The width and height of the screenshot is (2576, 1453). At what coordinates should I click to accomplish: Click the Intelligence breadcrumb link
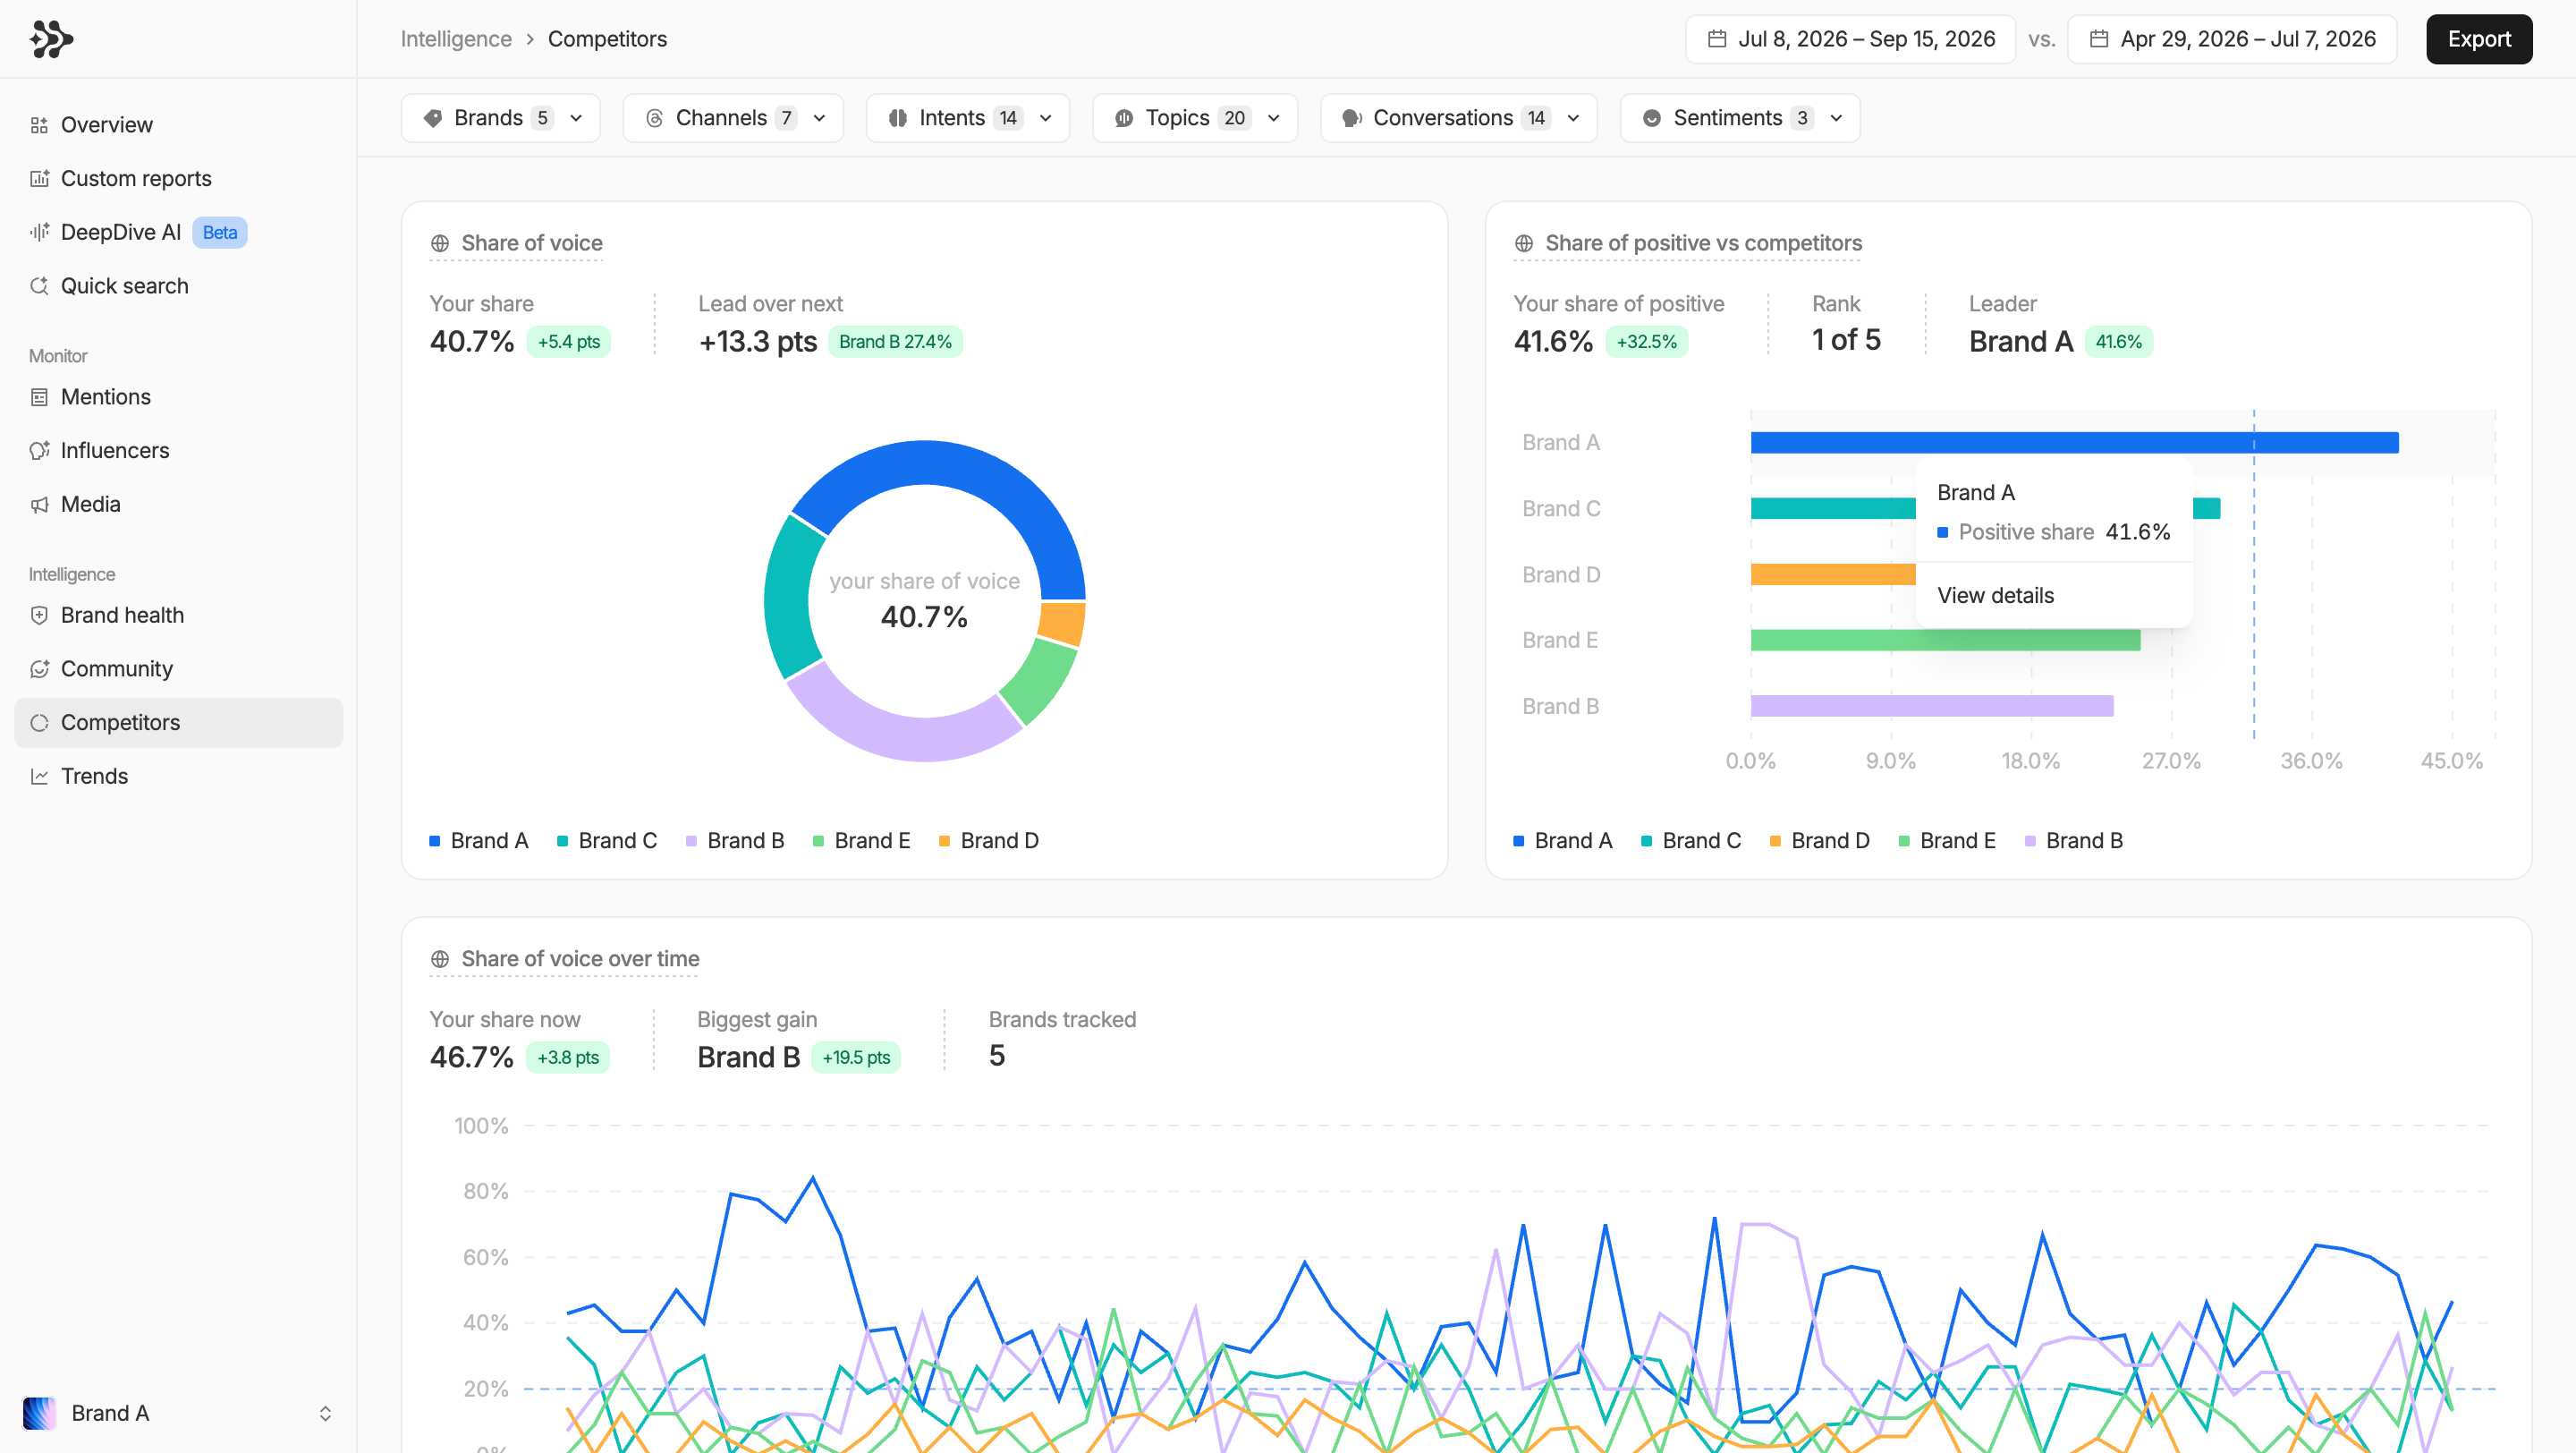456,39
